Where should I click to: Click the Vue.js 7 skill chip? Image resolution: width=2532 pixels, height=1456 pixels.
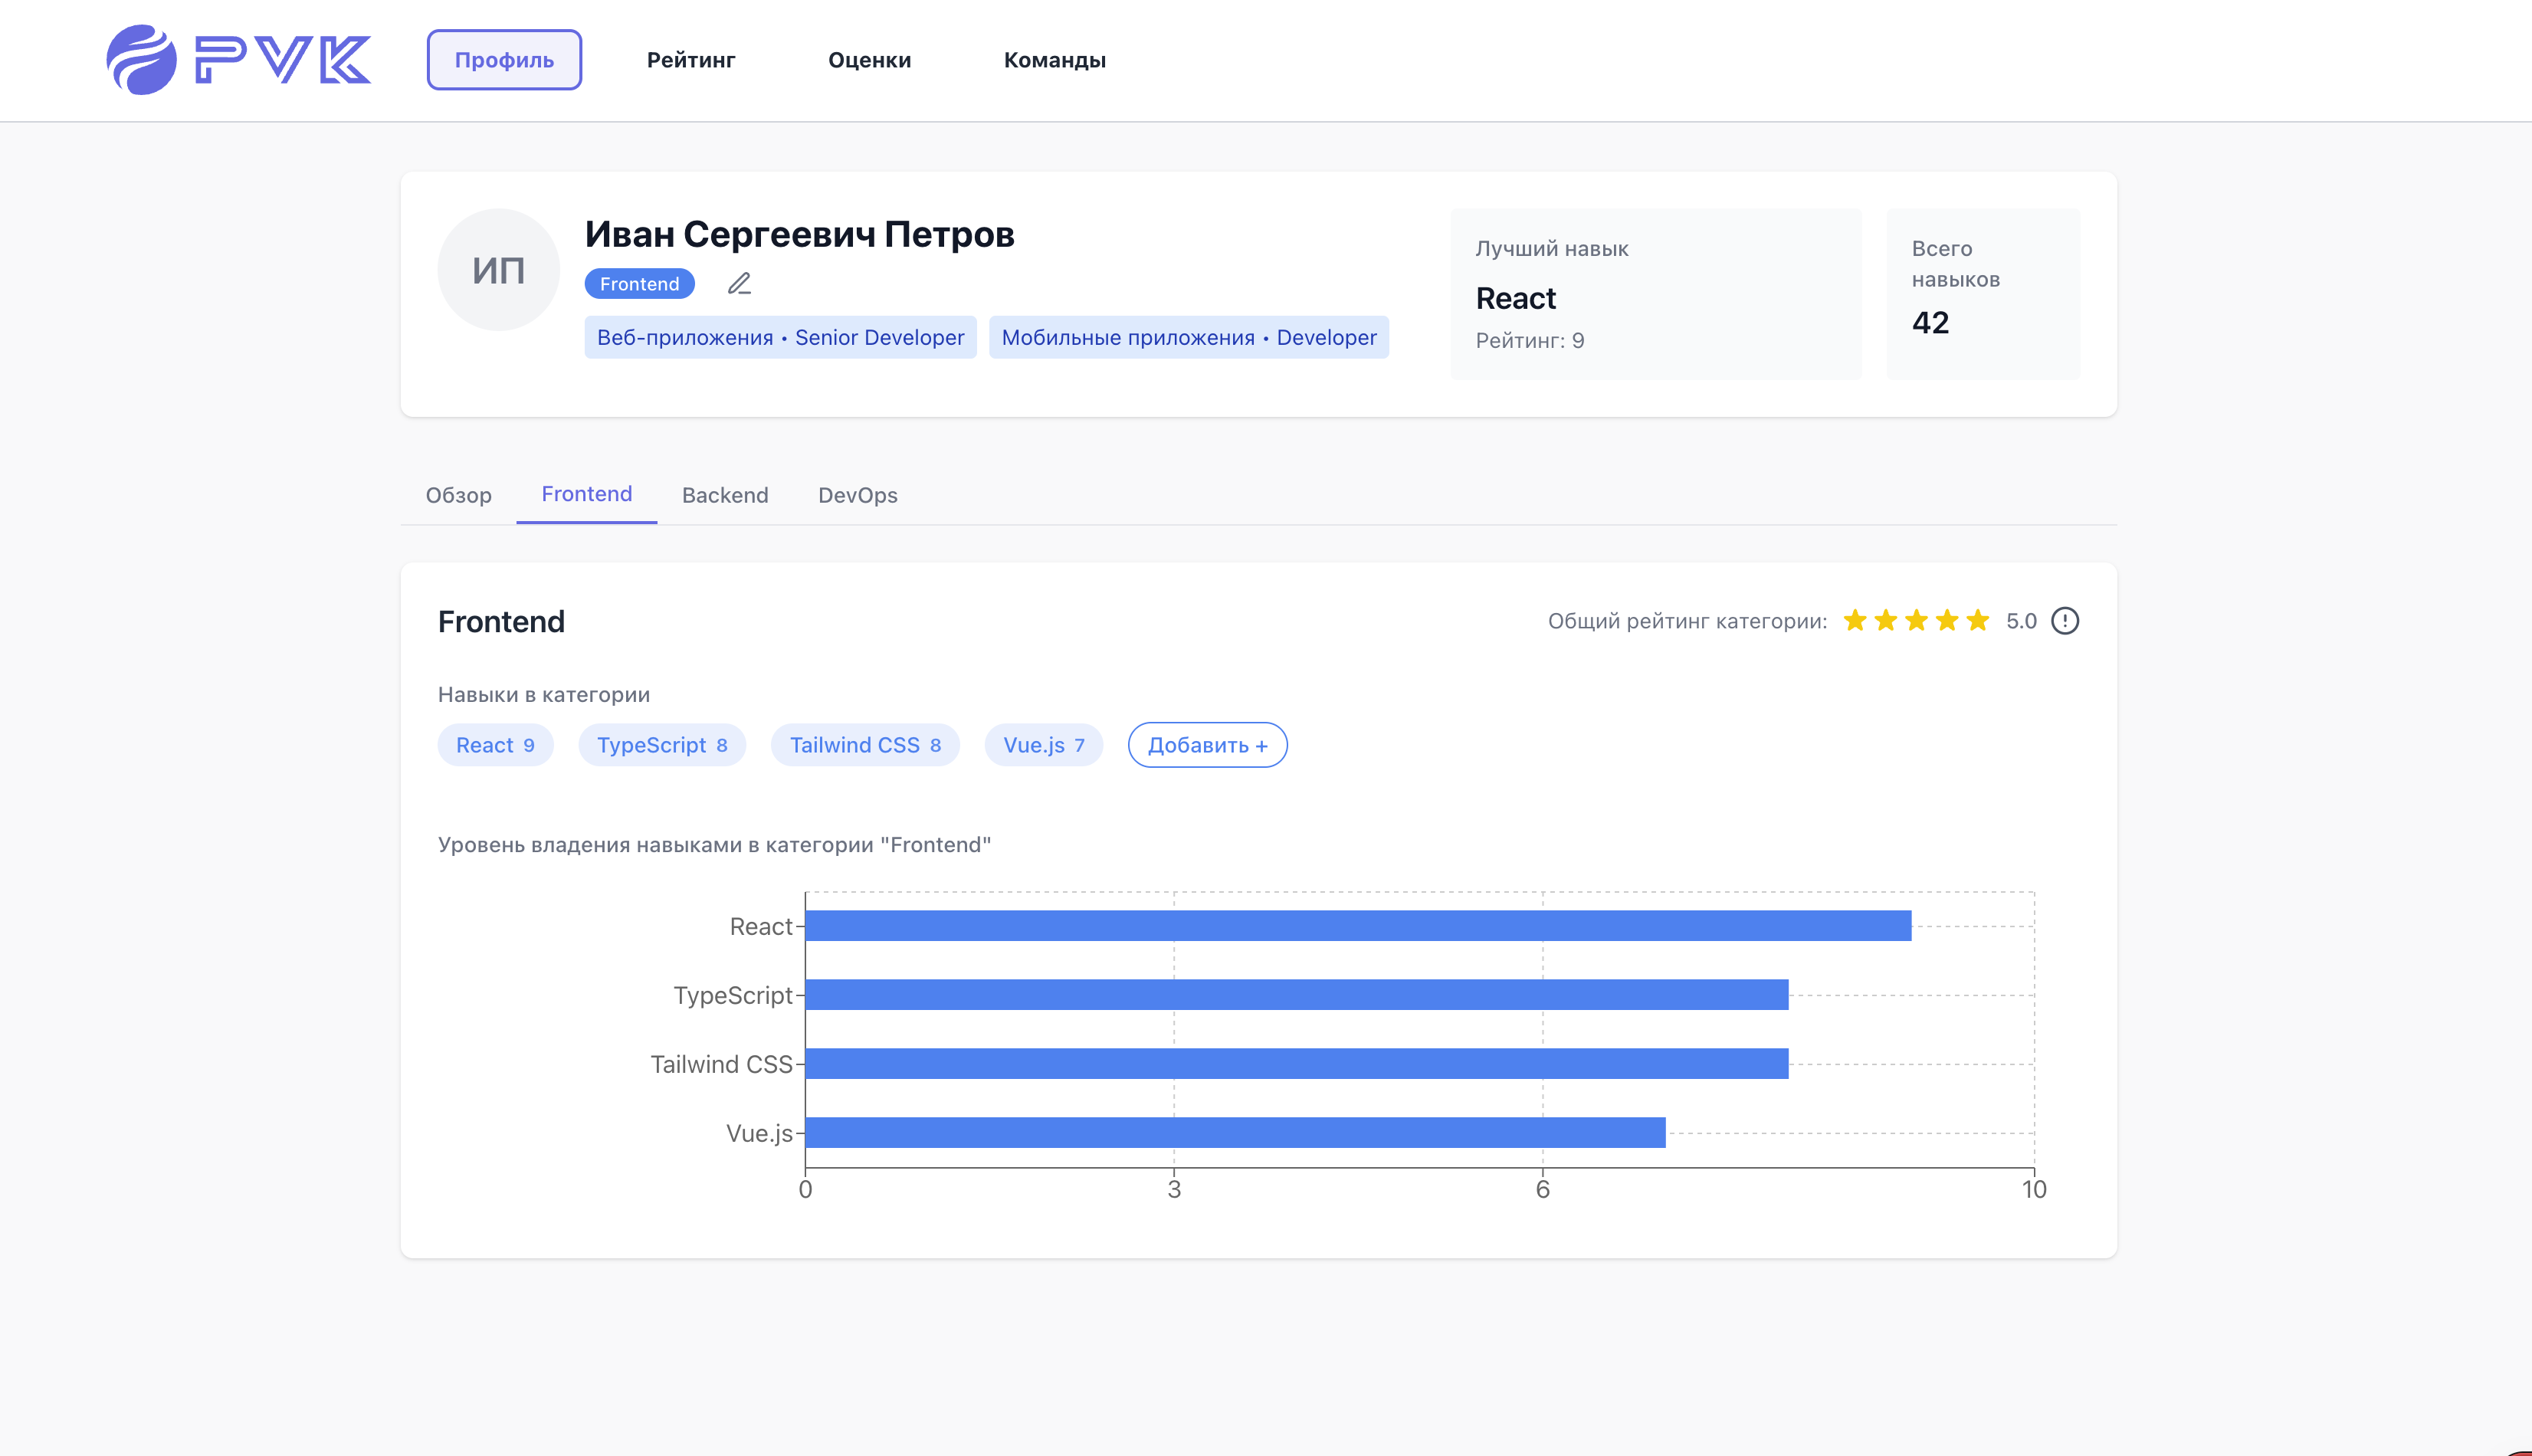pyautogui.click(x=1043, y=745)
